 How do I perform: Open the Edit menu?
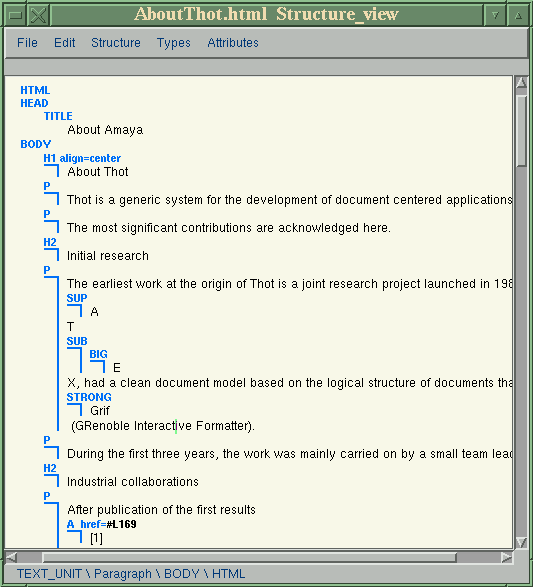point(64,43)
